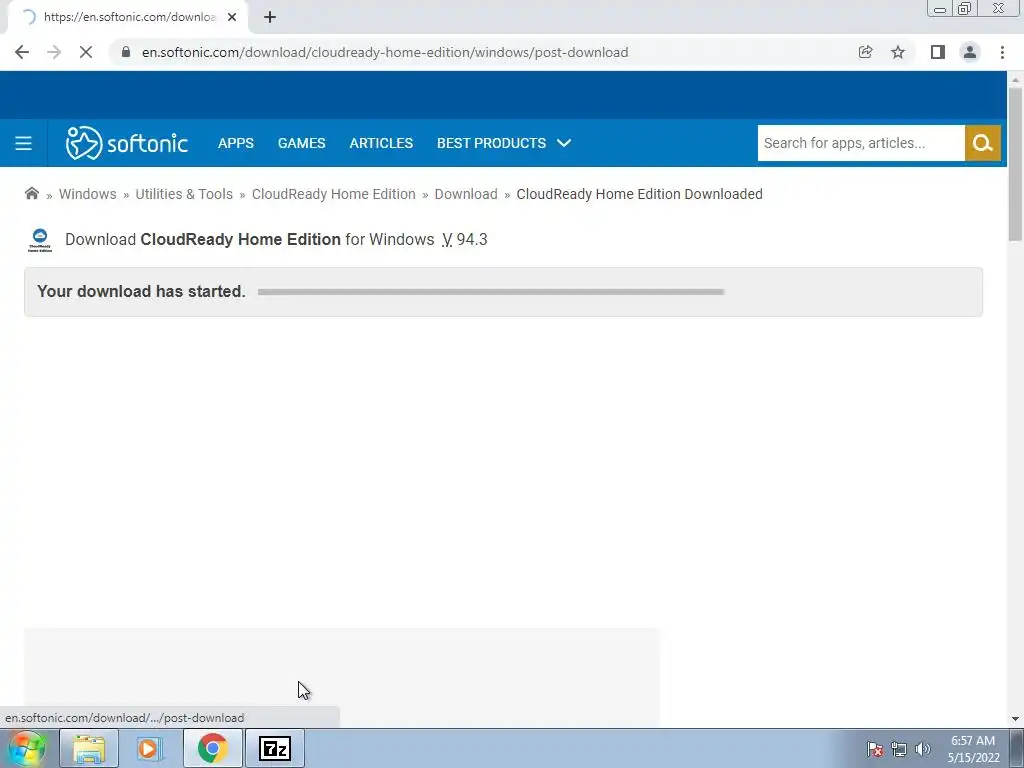The image size is (1024, 768).
Task: Click the lock icon in the address bar
Action: (126, 52)
